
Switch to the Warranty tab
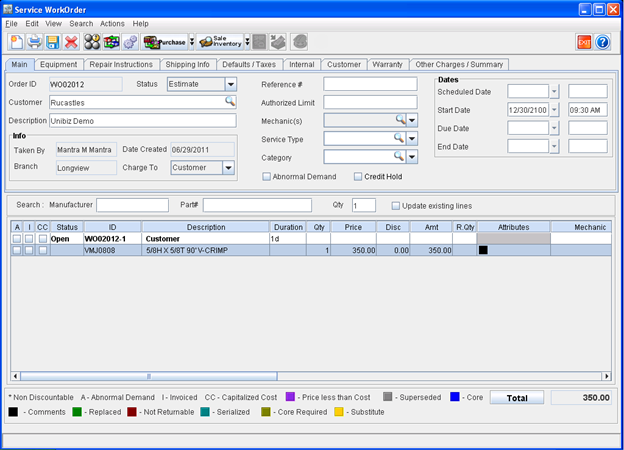click(x=387, y=64)
